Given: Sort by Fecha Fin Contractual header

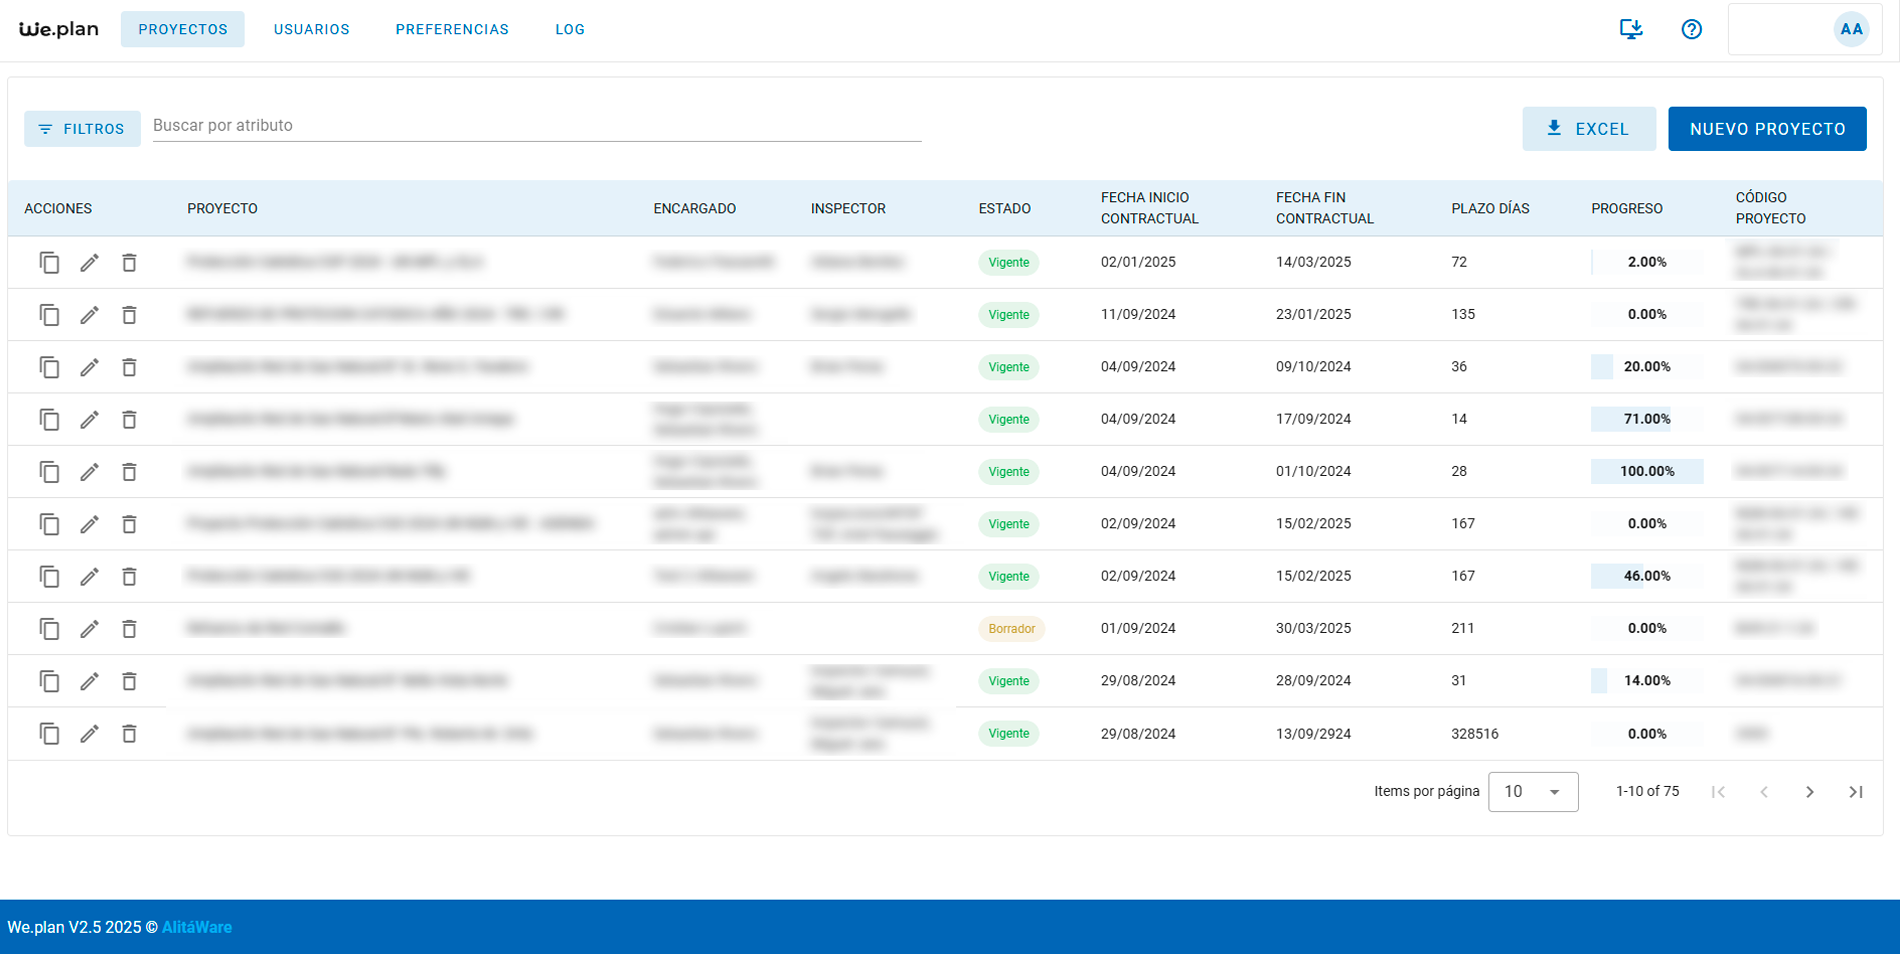Looking at the screenshot, I should (1325, 208).
